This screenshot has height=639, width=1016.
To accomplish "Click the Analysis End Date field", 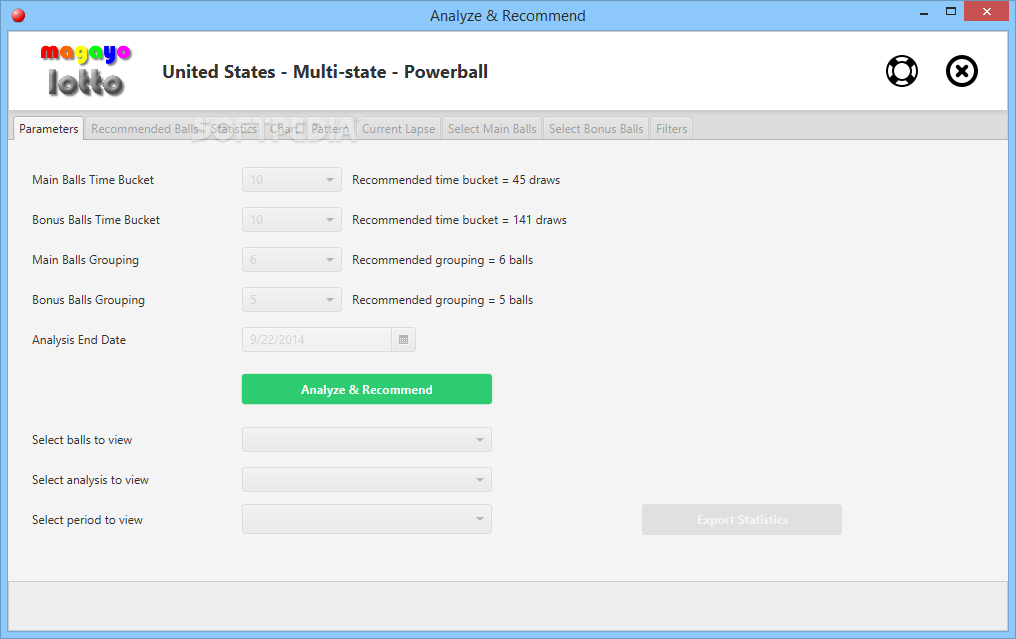I will click(317, 340).
